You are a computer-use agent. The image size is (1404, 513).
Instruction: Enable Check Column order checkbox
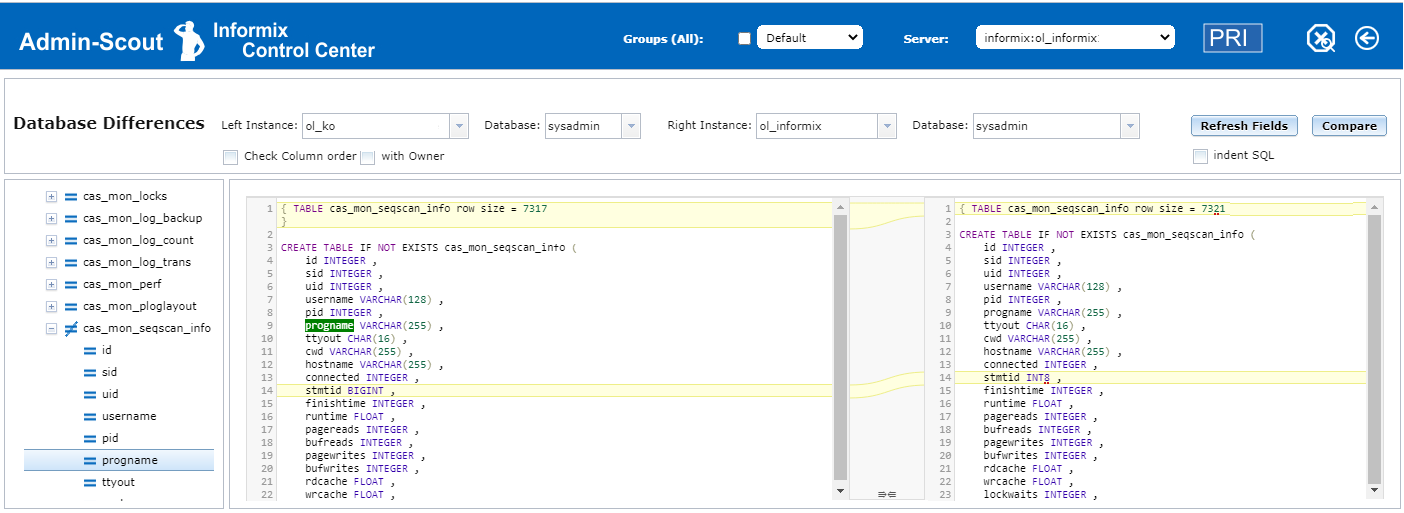(231, 156)
